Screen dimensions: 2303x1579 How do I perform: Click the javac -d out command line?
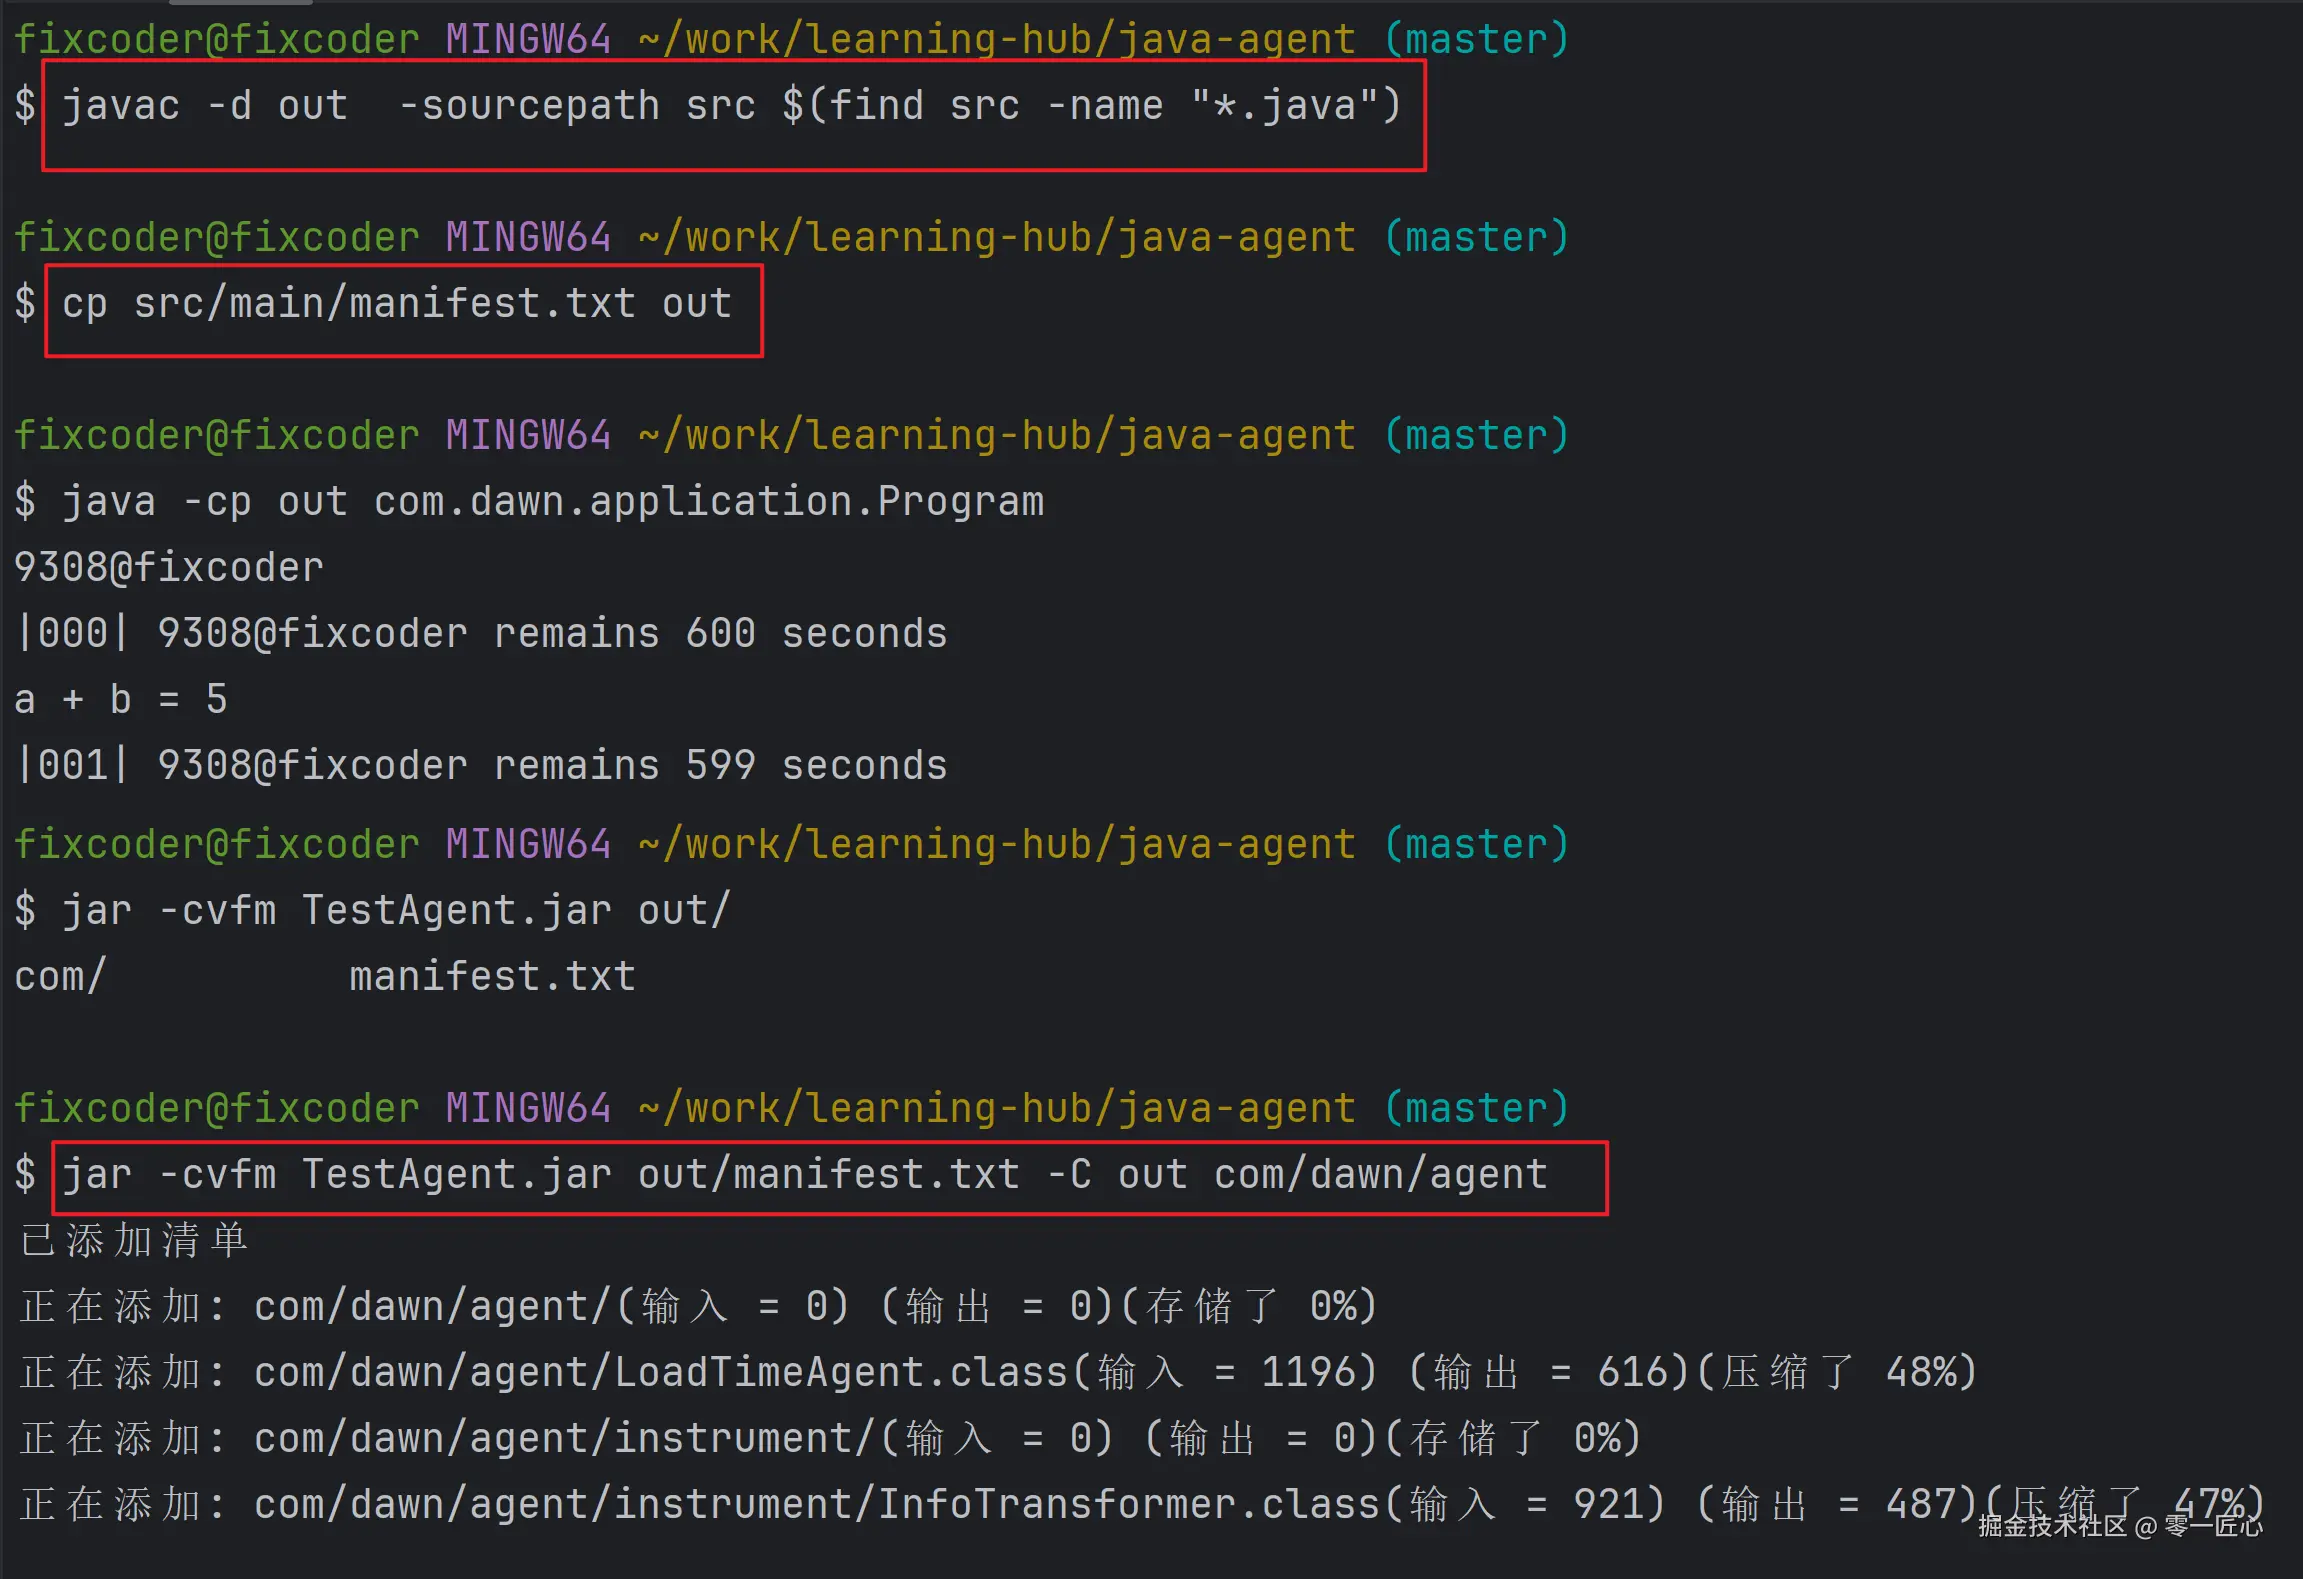[730, 106]
